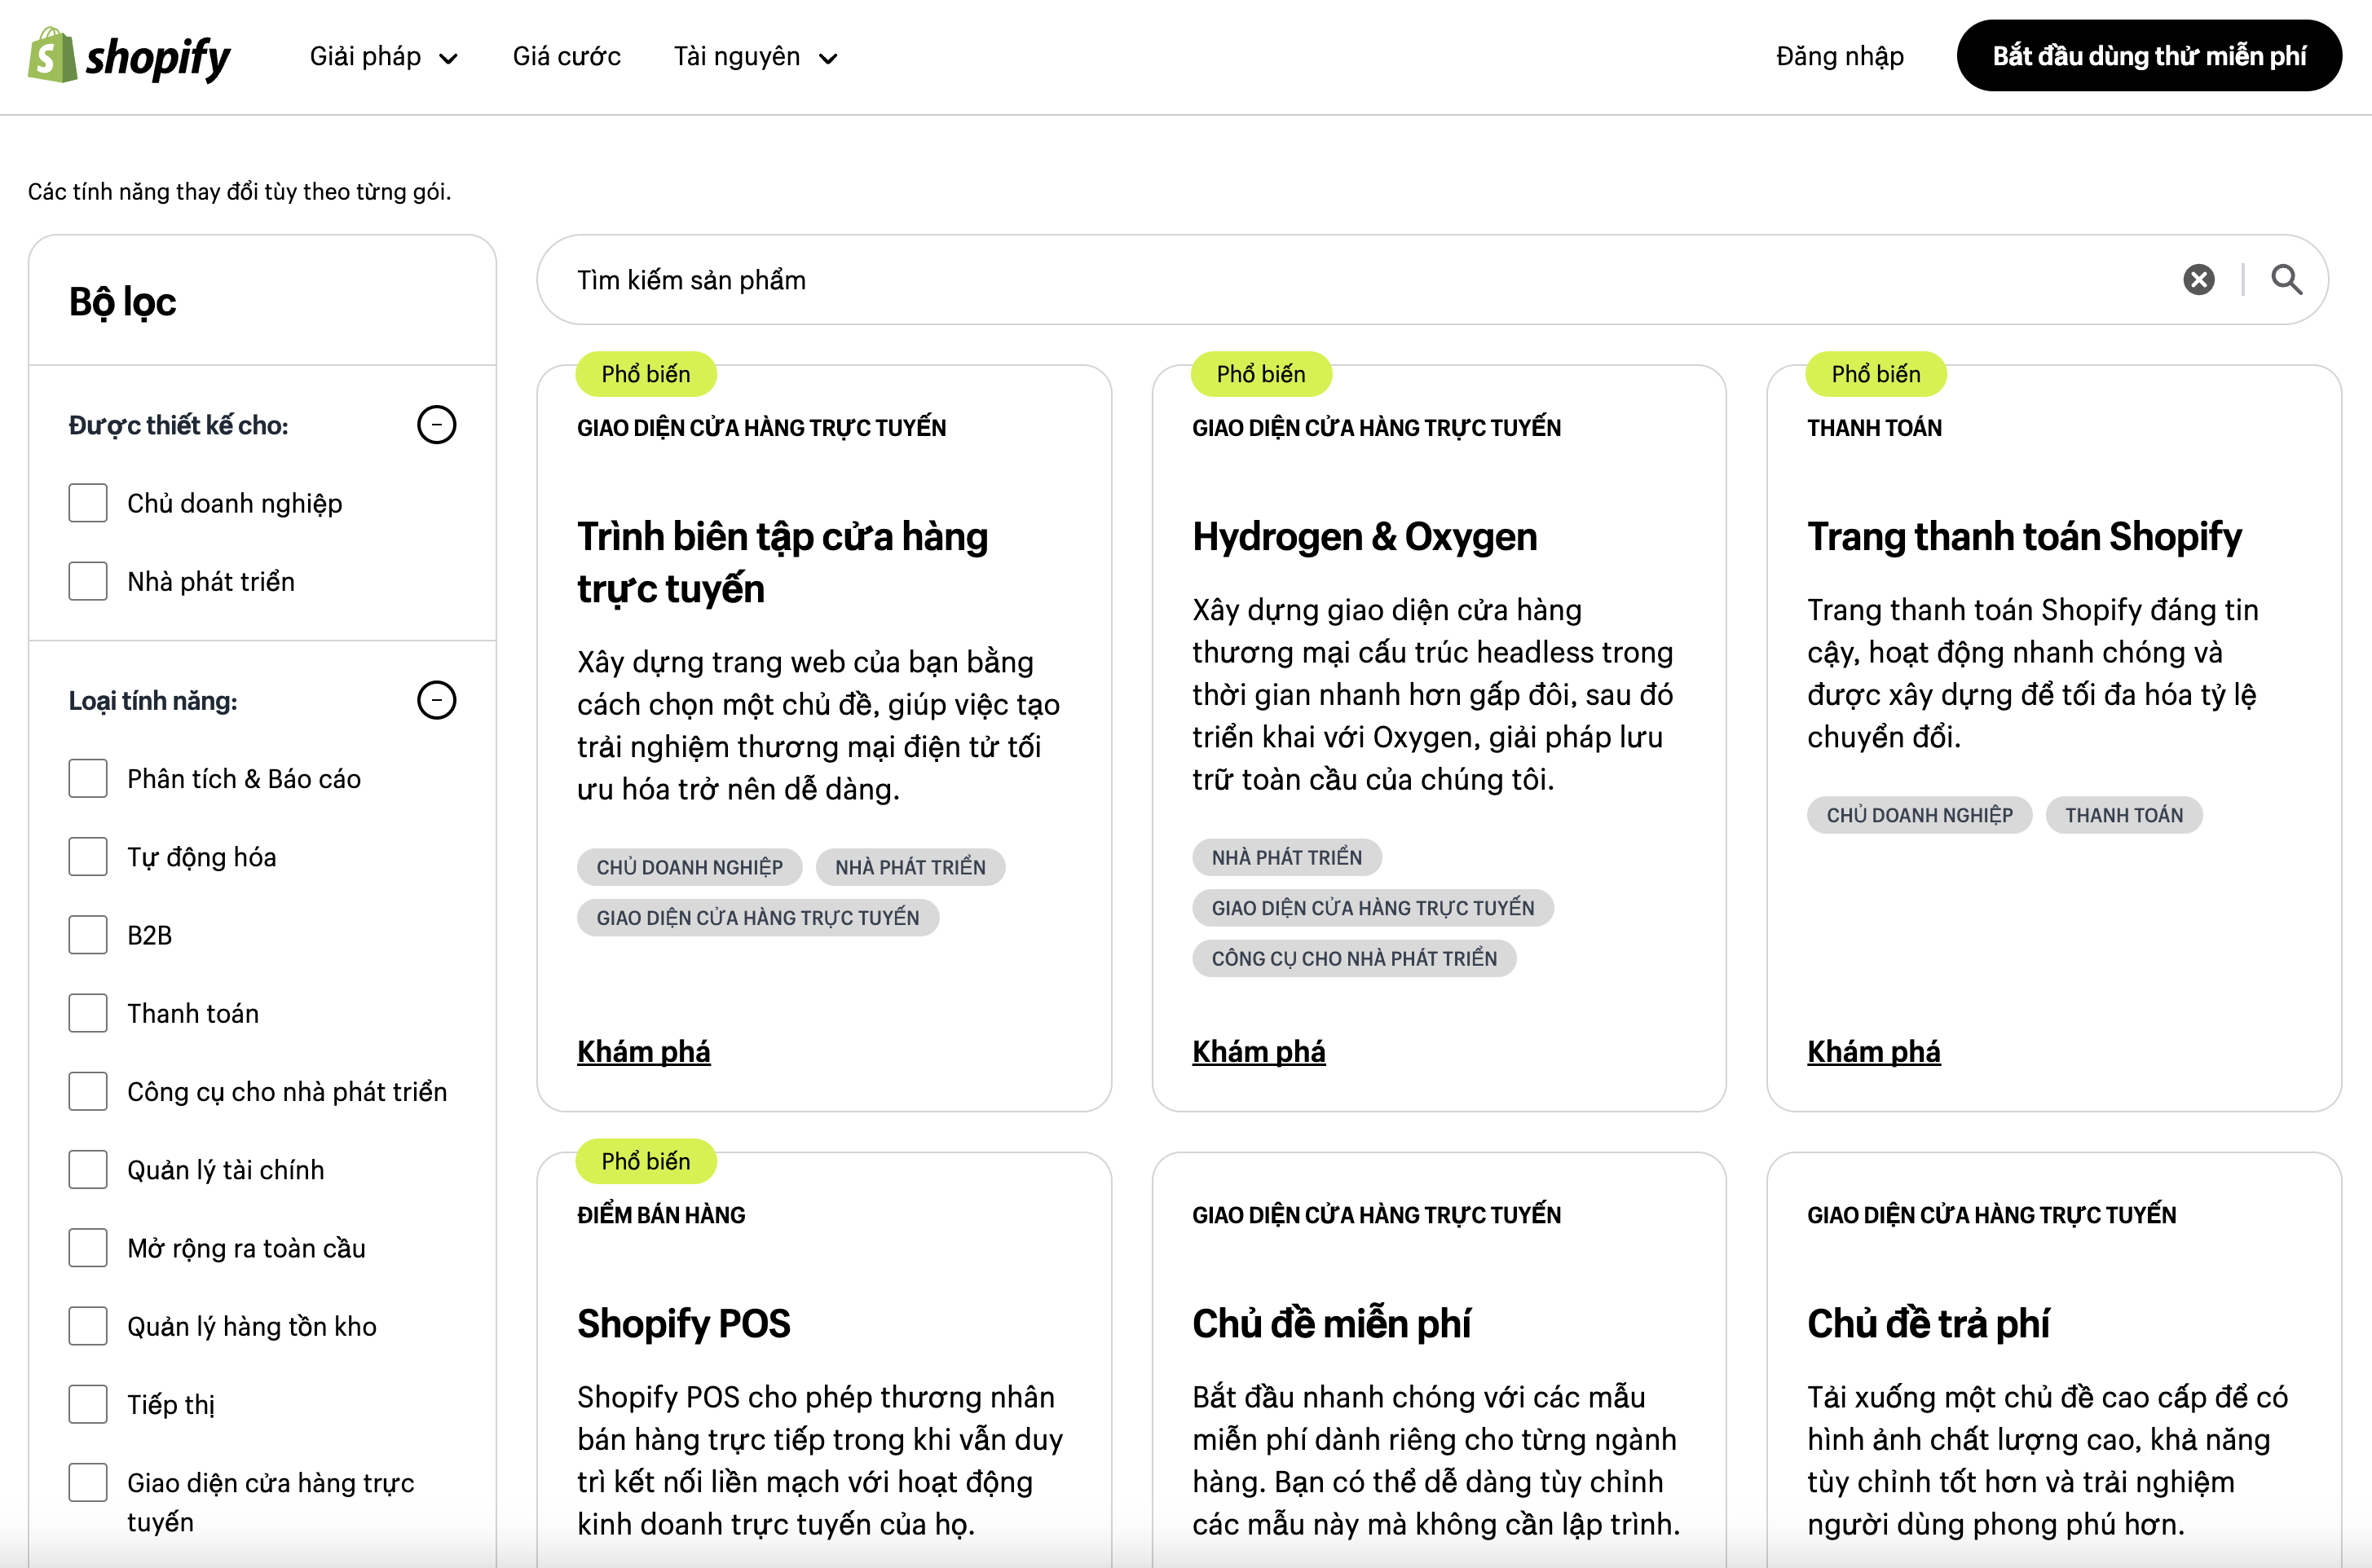Select the 'Tiếp thị' checkbox
This screenshot has width=2372, height=1568.
tap(88, 1404)
